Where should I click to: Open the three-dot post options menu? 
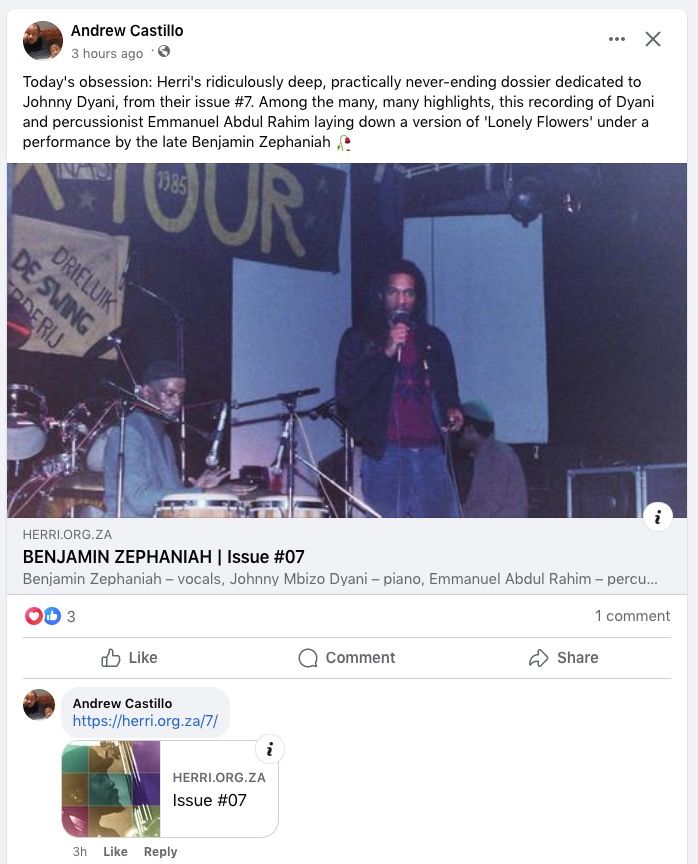click(616, 39)
